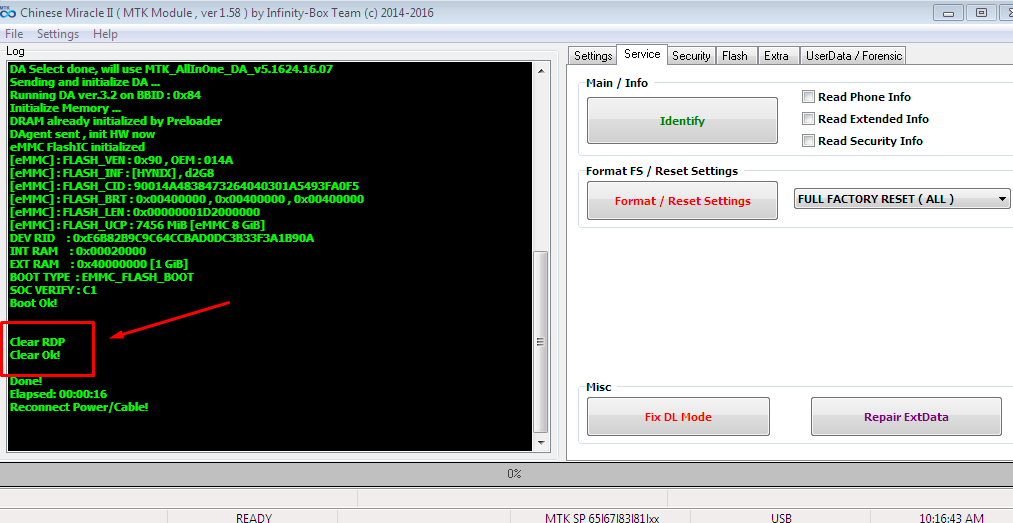Click the app icon in title bar

[8, 12]
